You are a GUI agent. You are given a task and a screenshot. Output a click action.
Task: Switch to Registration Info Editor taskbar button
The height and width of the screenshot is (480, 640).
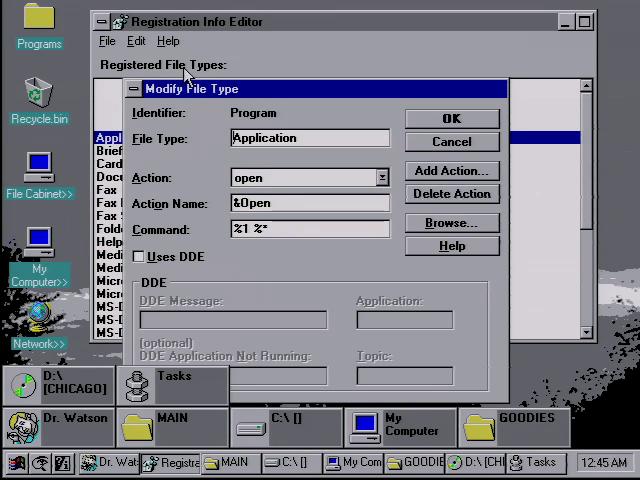click(171, 463)
